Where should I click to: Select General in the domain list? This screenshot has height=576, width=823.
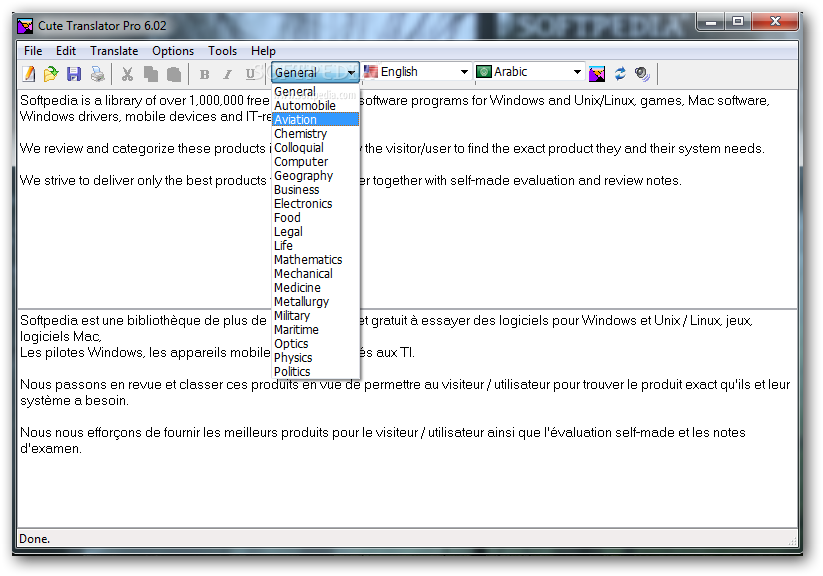315,91
